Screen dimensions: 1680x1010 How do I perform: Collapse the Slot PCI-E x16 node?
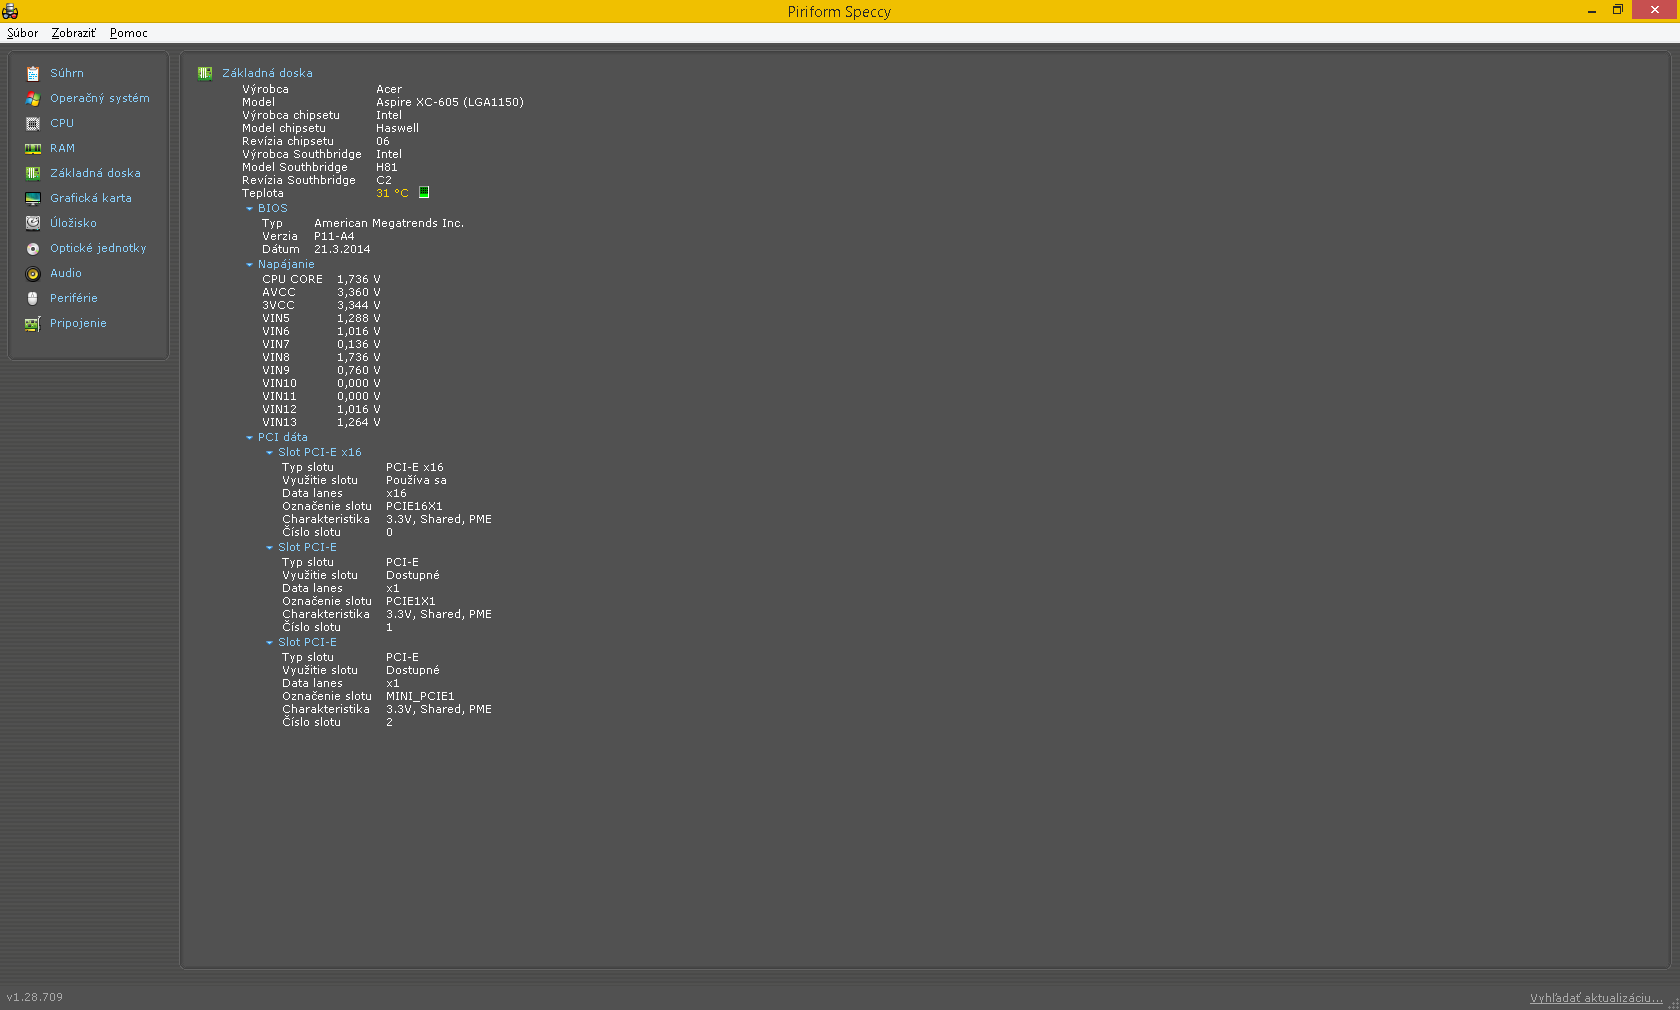[270, 453]
